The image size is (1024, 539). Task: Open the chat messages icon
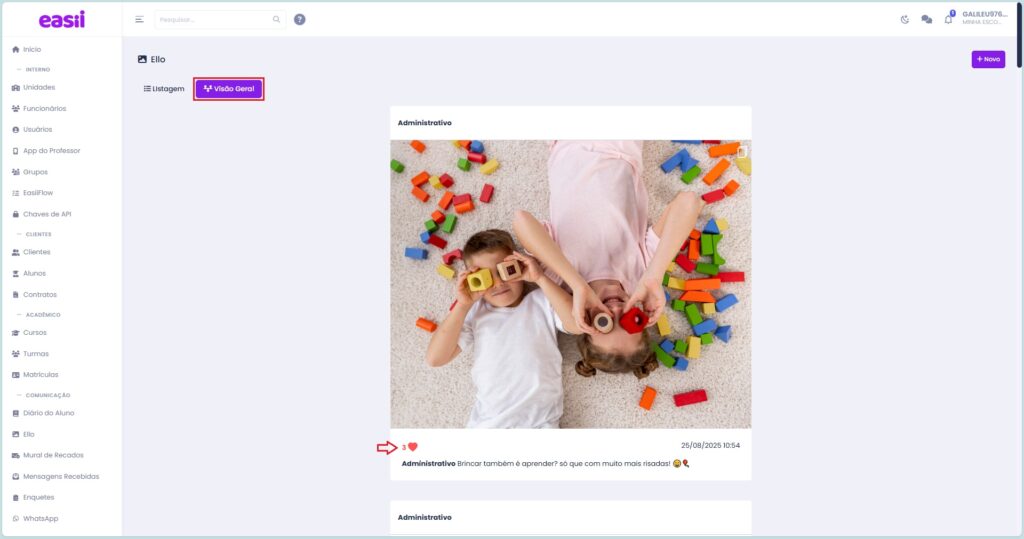coord(926,19)
